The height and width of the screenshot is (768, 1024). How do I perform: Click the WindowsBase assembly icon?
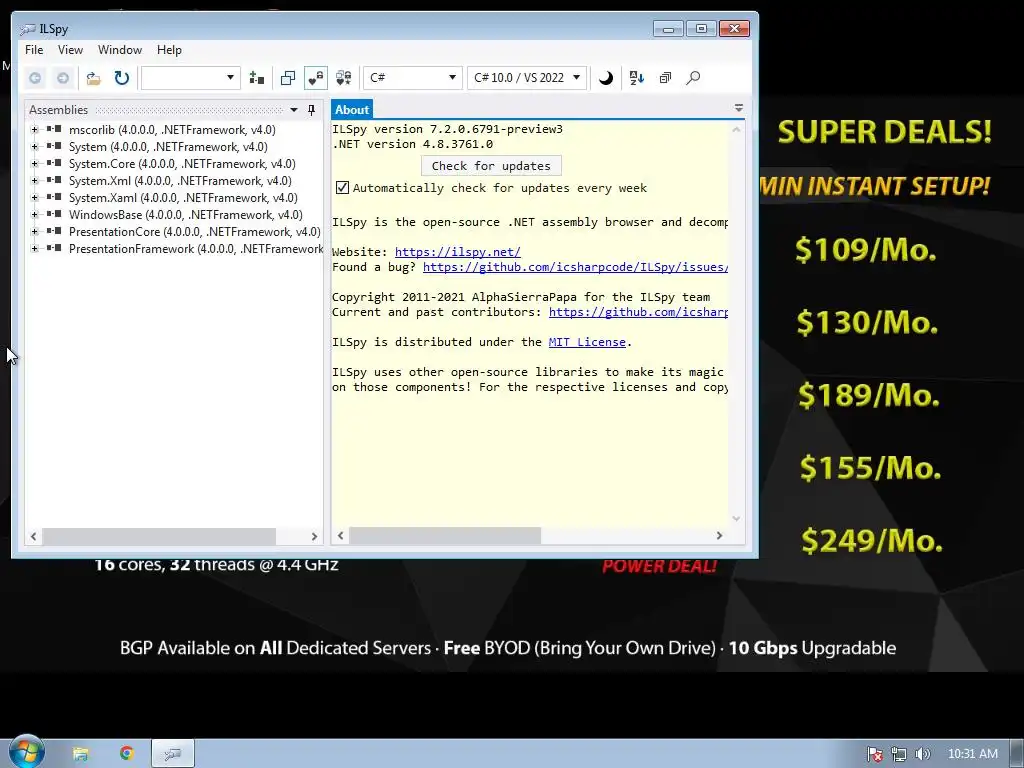(54, 214)
